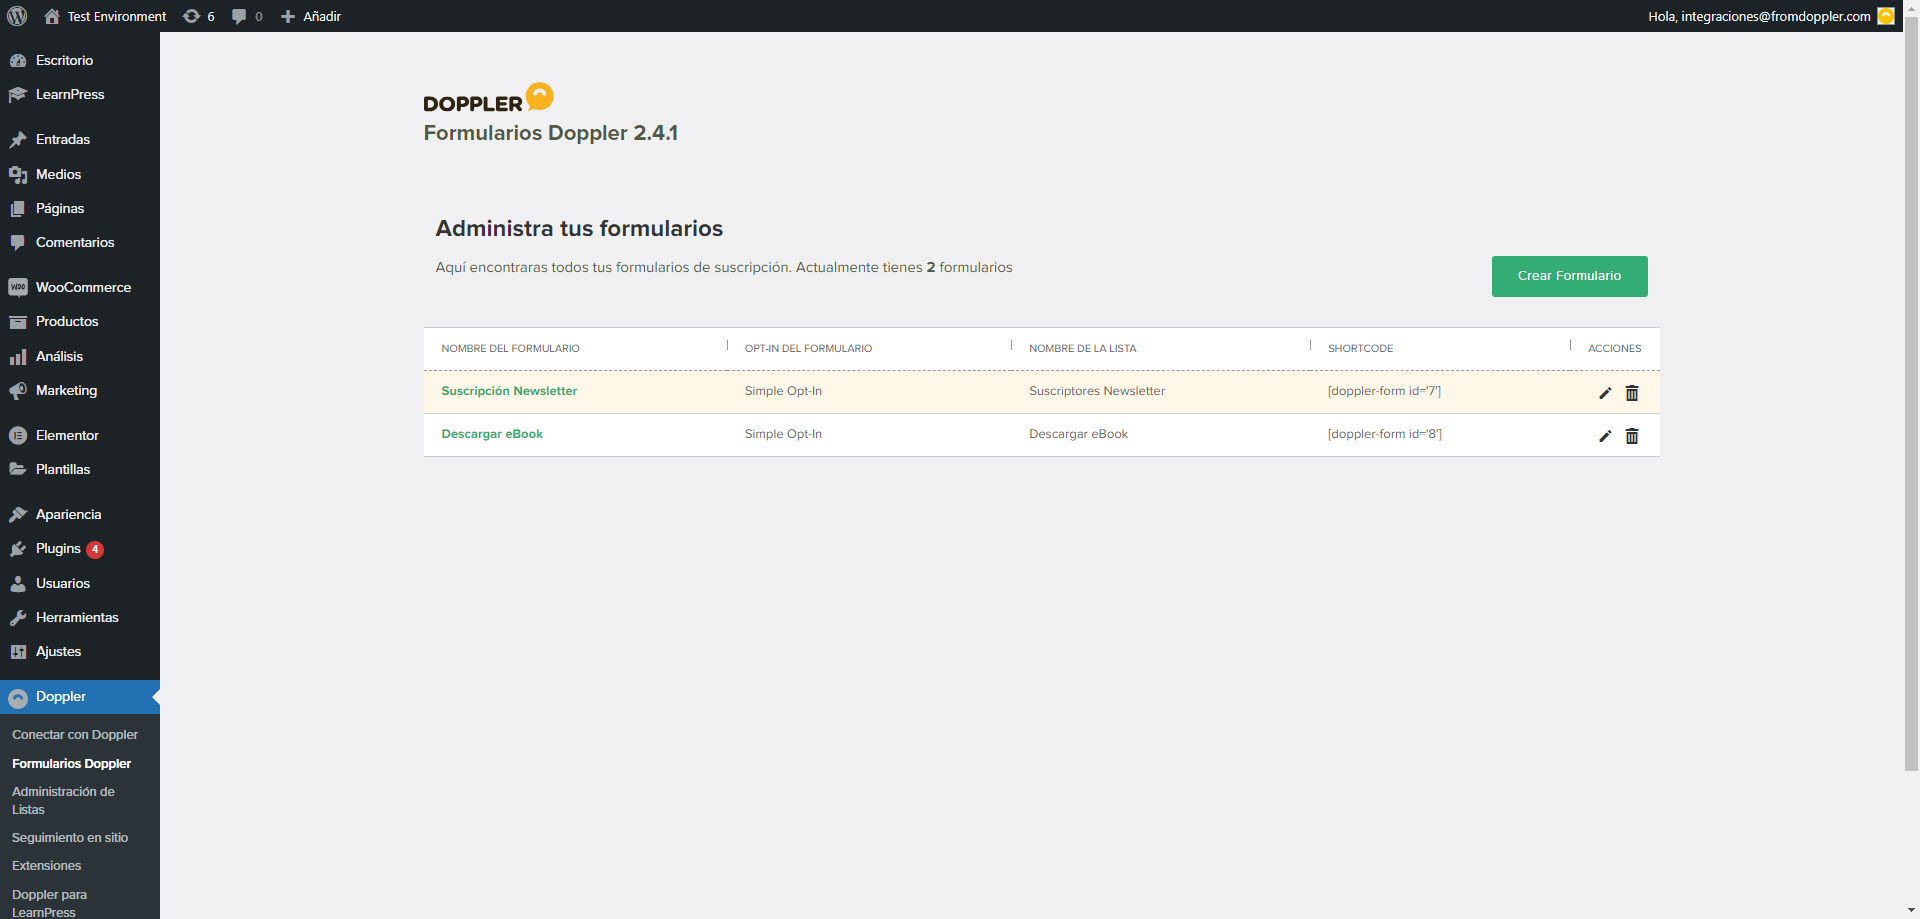Screen dimensions: 1920x919
Task: Click the LearnPress graduation cap icon
Action: pos(18,94)
